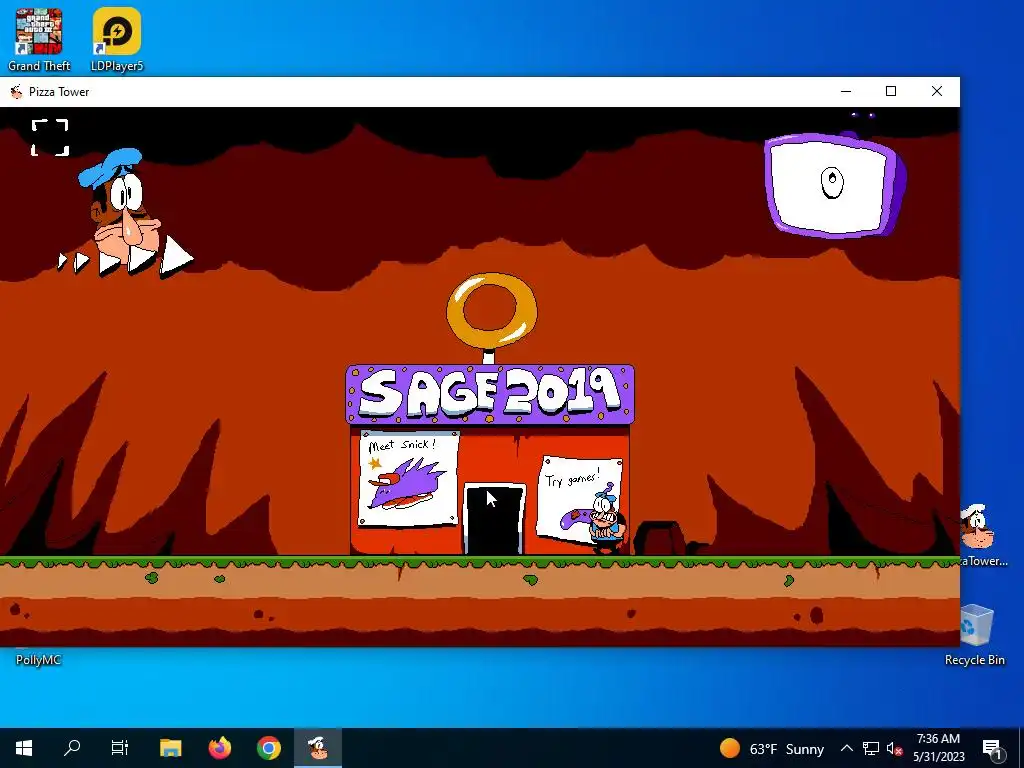1024x768 pixels.
Task: Click the SAGE 2019 purple sign
Action: point(490,394)
